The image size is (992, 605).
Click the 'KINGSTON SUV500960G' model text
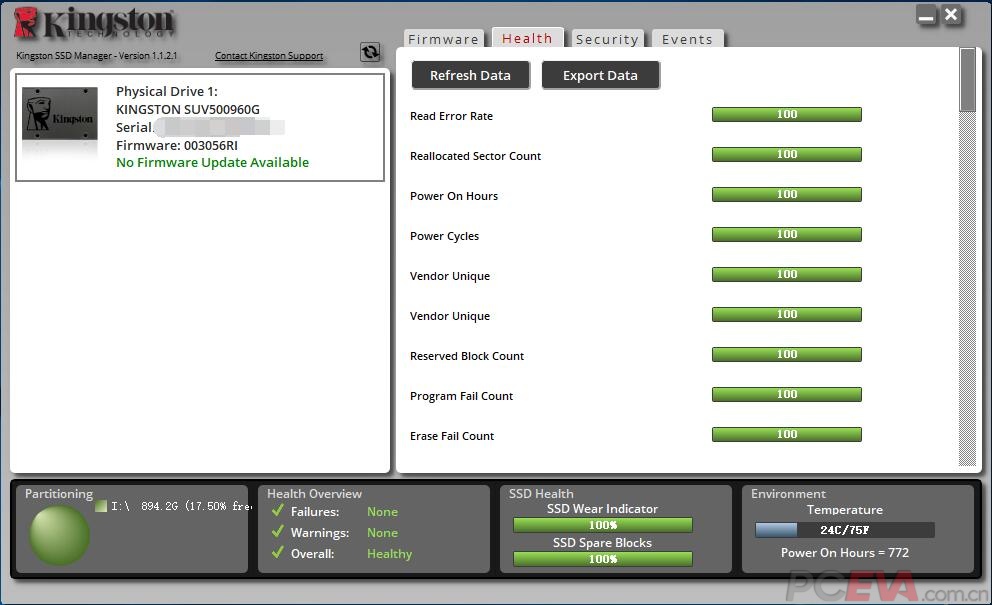pos(188,109)
